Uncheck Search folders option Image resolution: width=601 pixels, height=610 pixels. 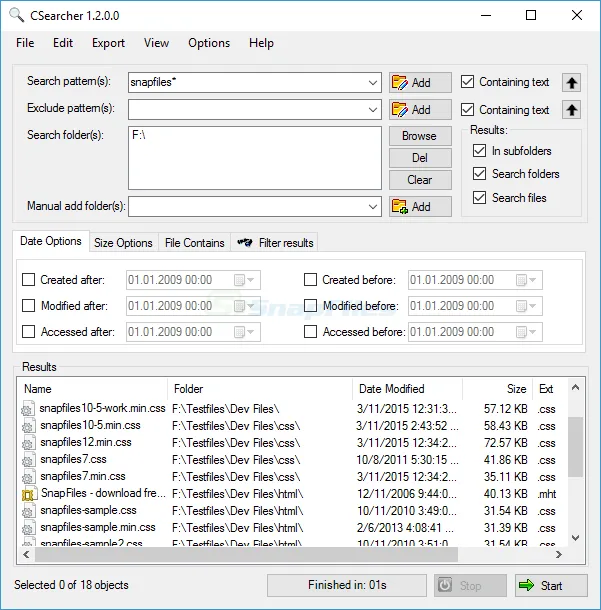pyautogui.click(x=479, y=174)
